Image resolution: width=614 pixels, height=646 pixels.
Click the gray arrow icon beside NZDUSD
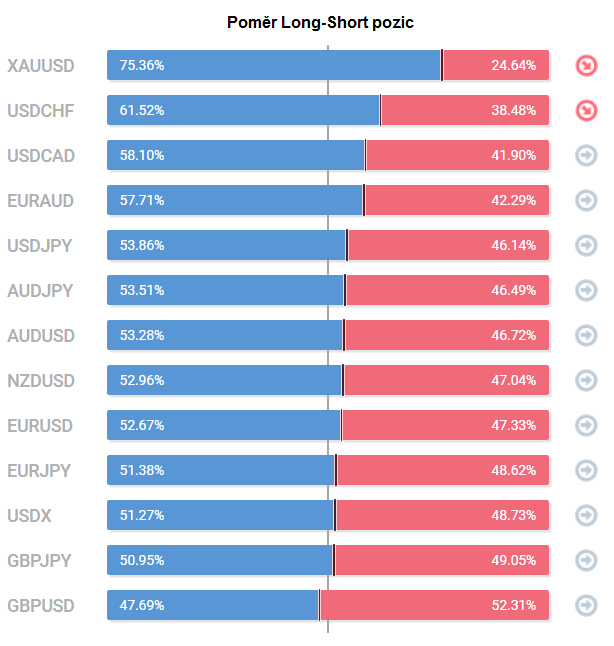click(586, 380)
